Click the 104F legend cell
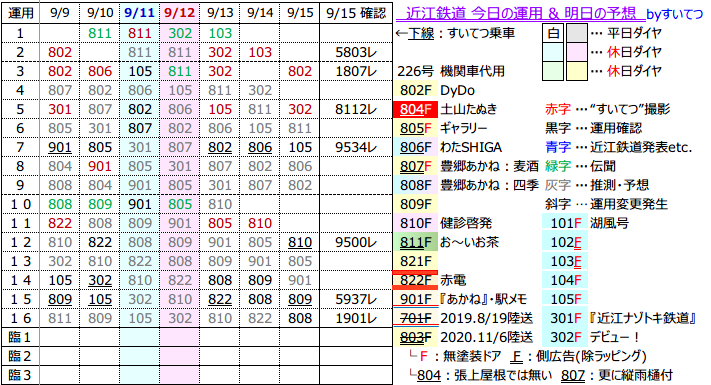 click(x=565, y=280)
